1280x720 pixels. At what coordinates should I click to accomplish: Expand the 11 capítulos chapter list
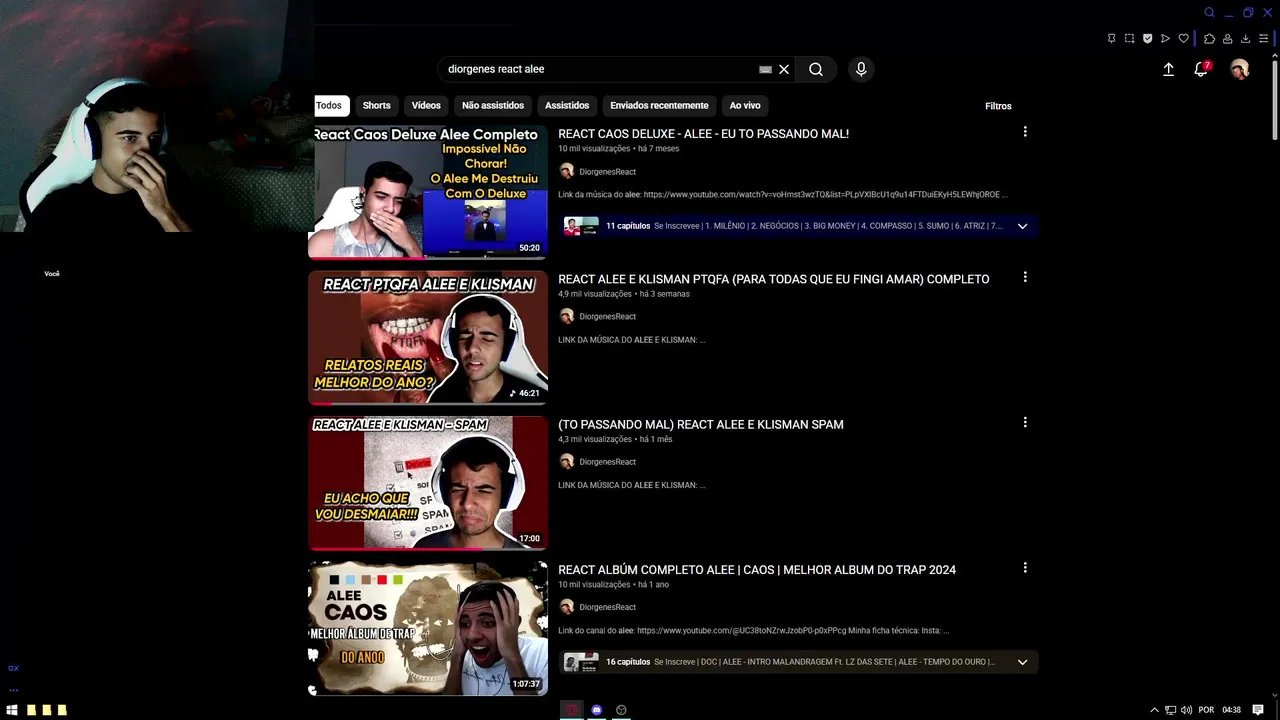tap(1022, 226)
